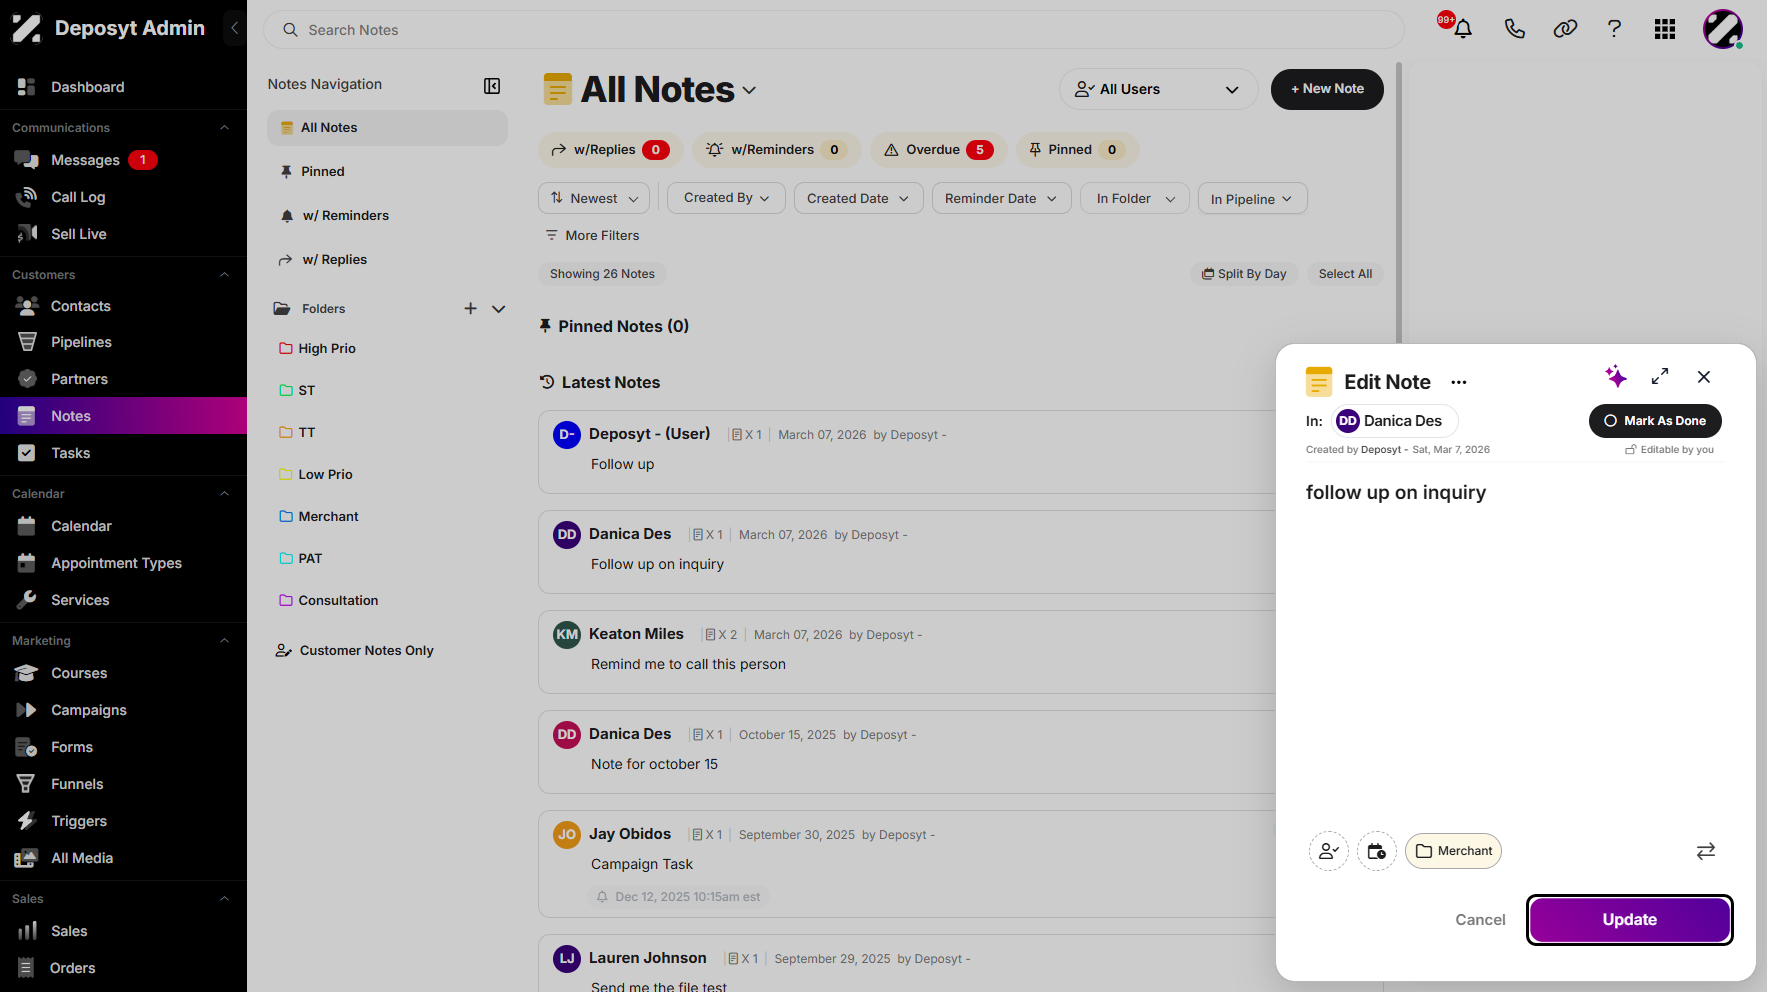Cancel editing the note

point(1480,920)
